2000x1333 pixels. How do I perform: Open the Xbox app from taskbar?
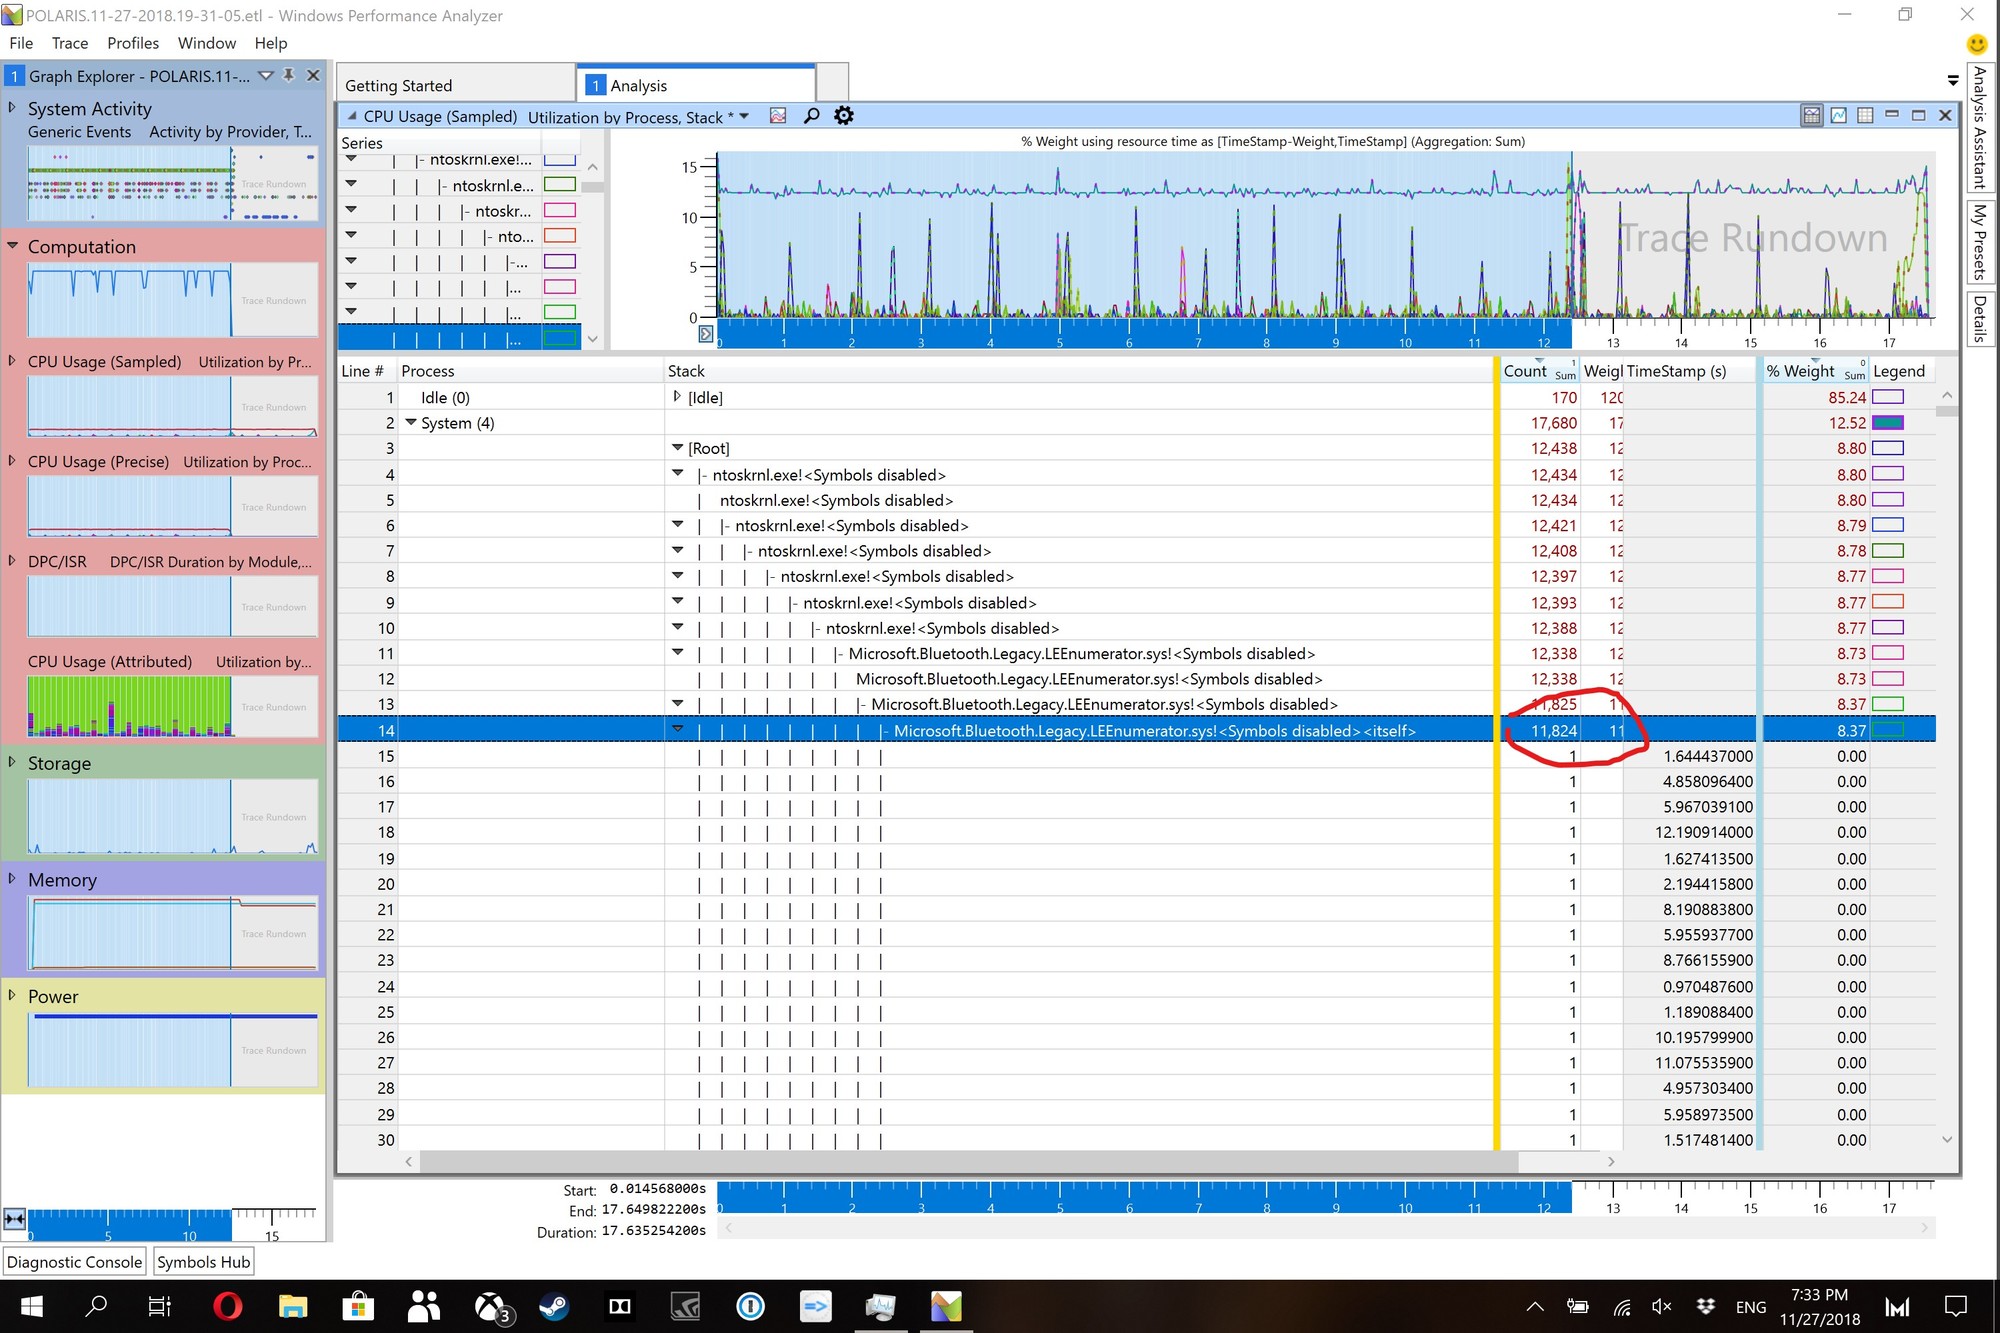tap(491, 1306)
